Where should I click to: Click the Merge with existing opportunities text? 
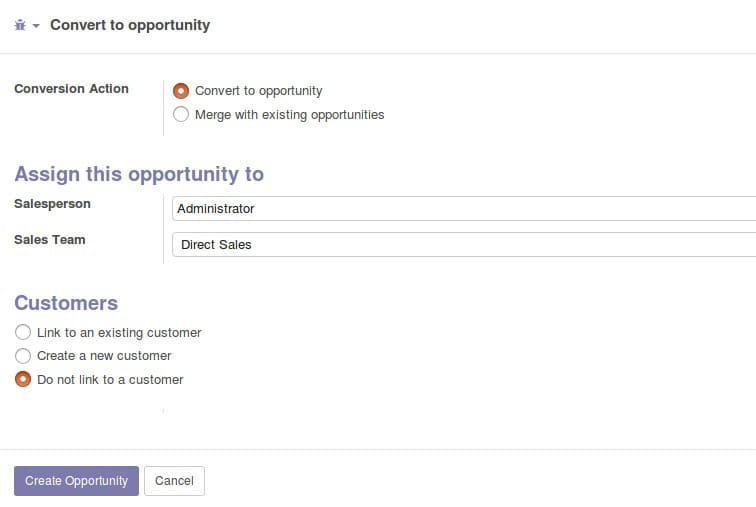(289, 115)
